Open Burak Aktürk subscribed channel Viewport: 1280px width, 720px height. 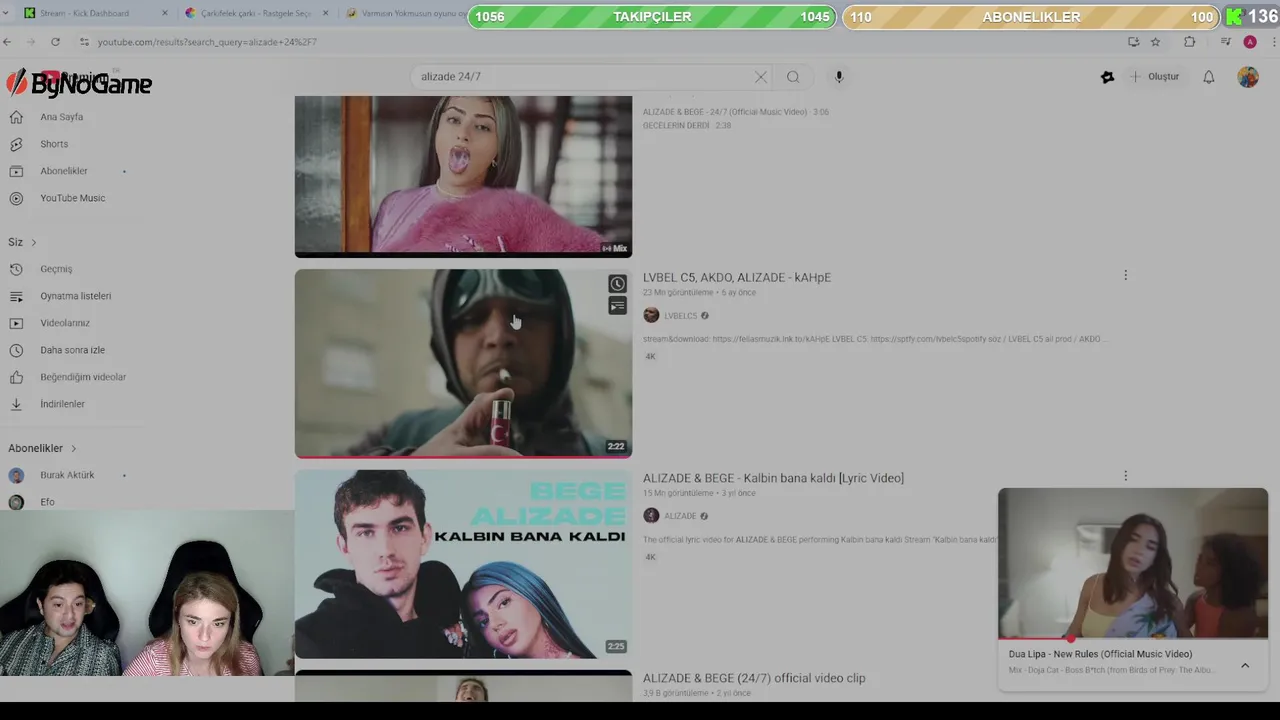click(x=67, y=475)
